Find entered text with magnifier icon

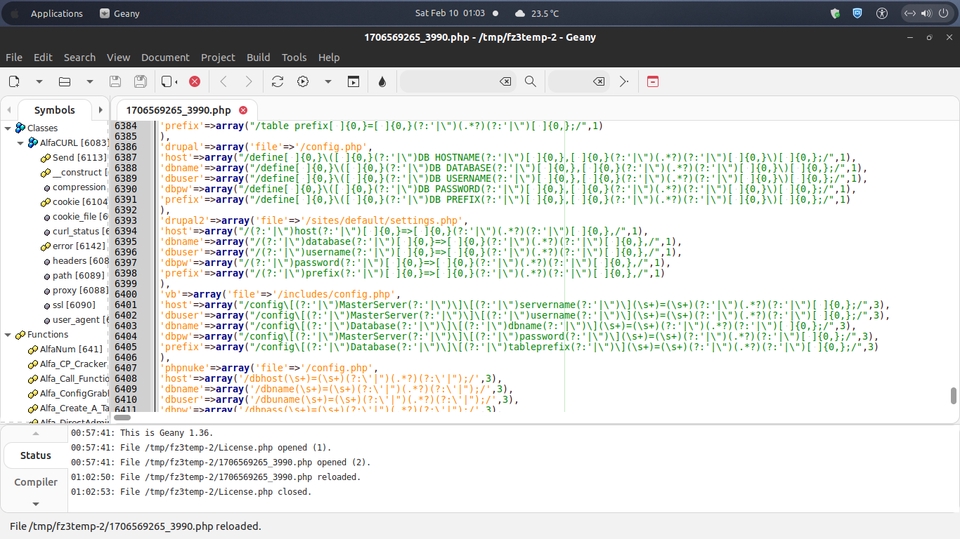[x=530, y=81]
